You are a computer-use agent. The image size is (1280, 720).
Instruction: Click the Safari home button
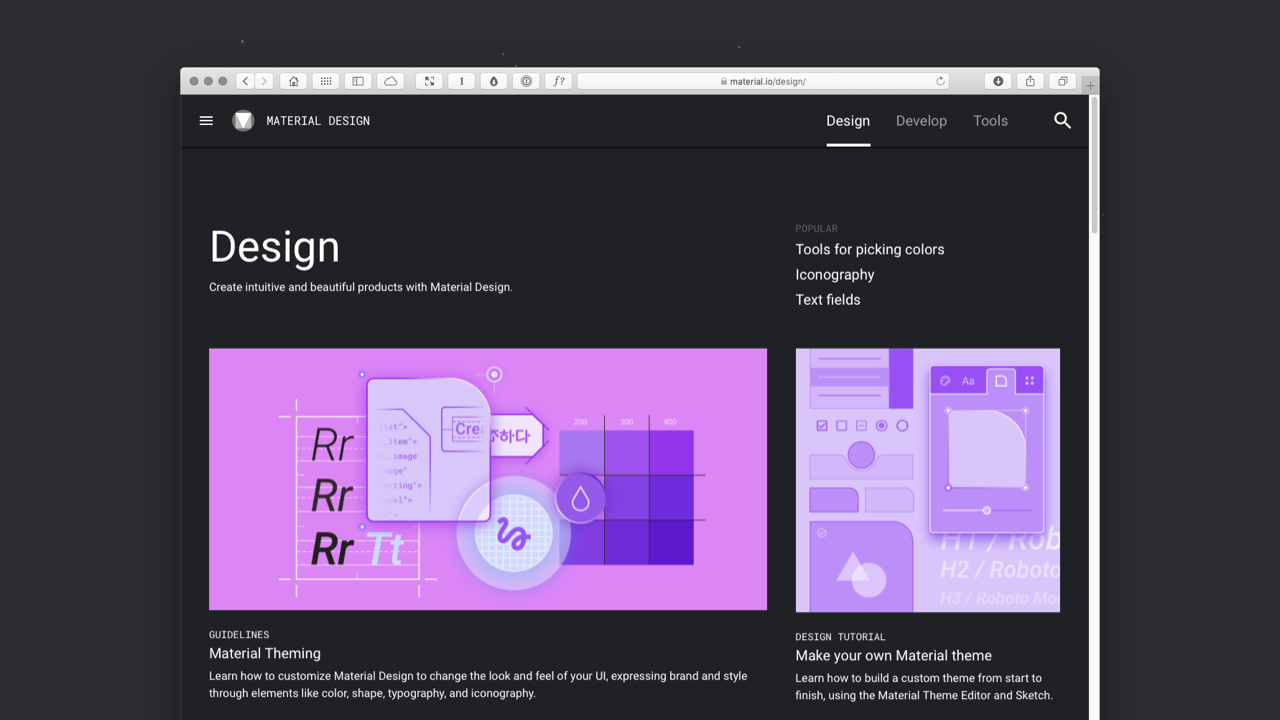point(293,81)
